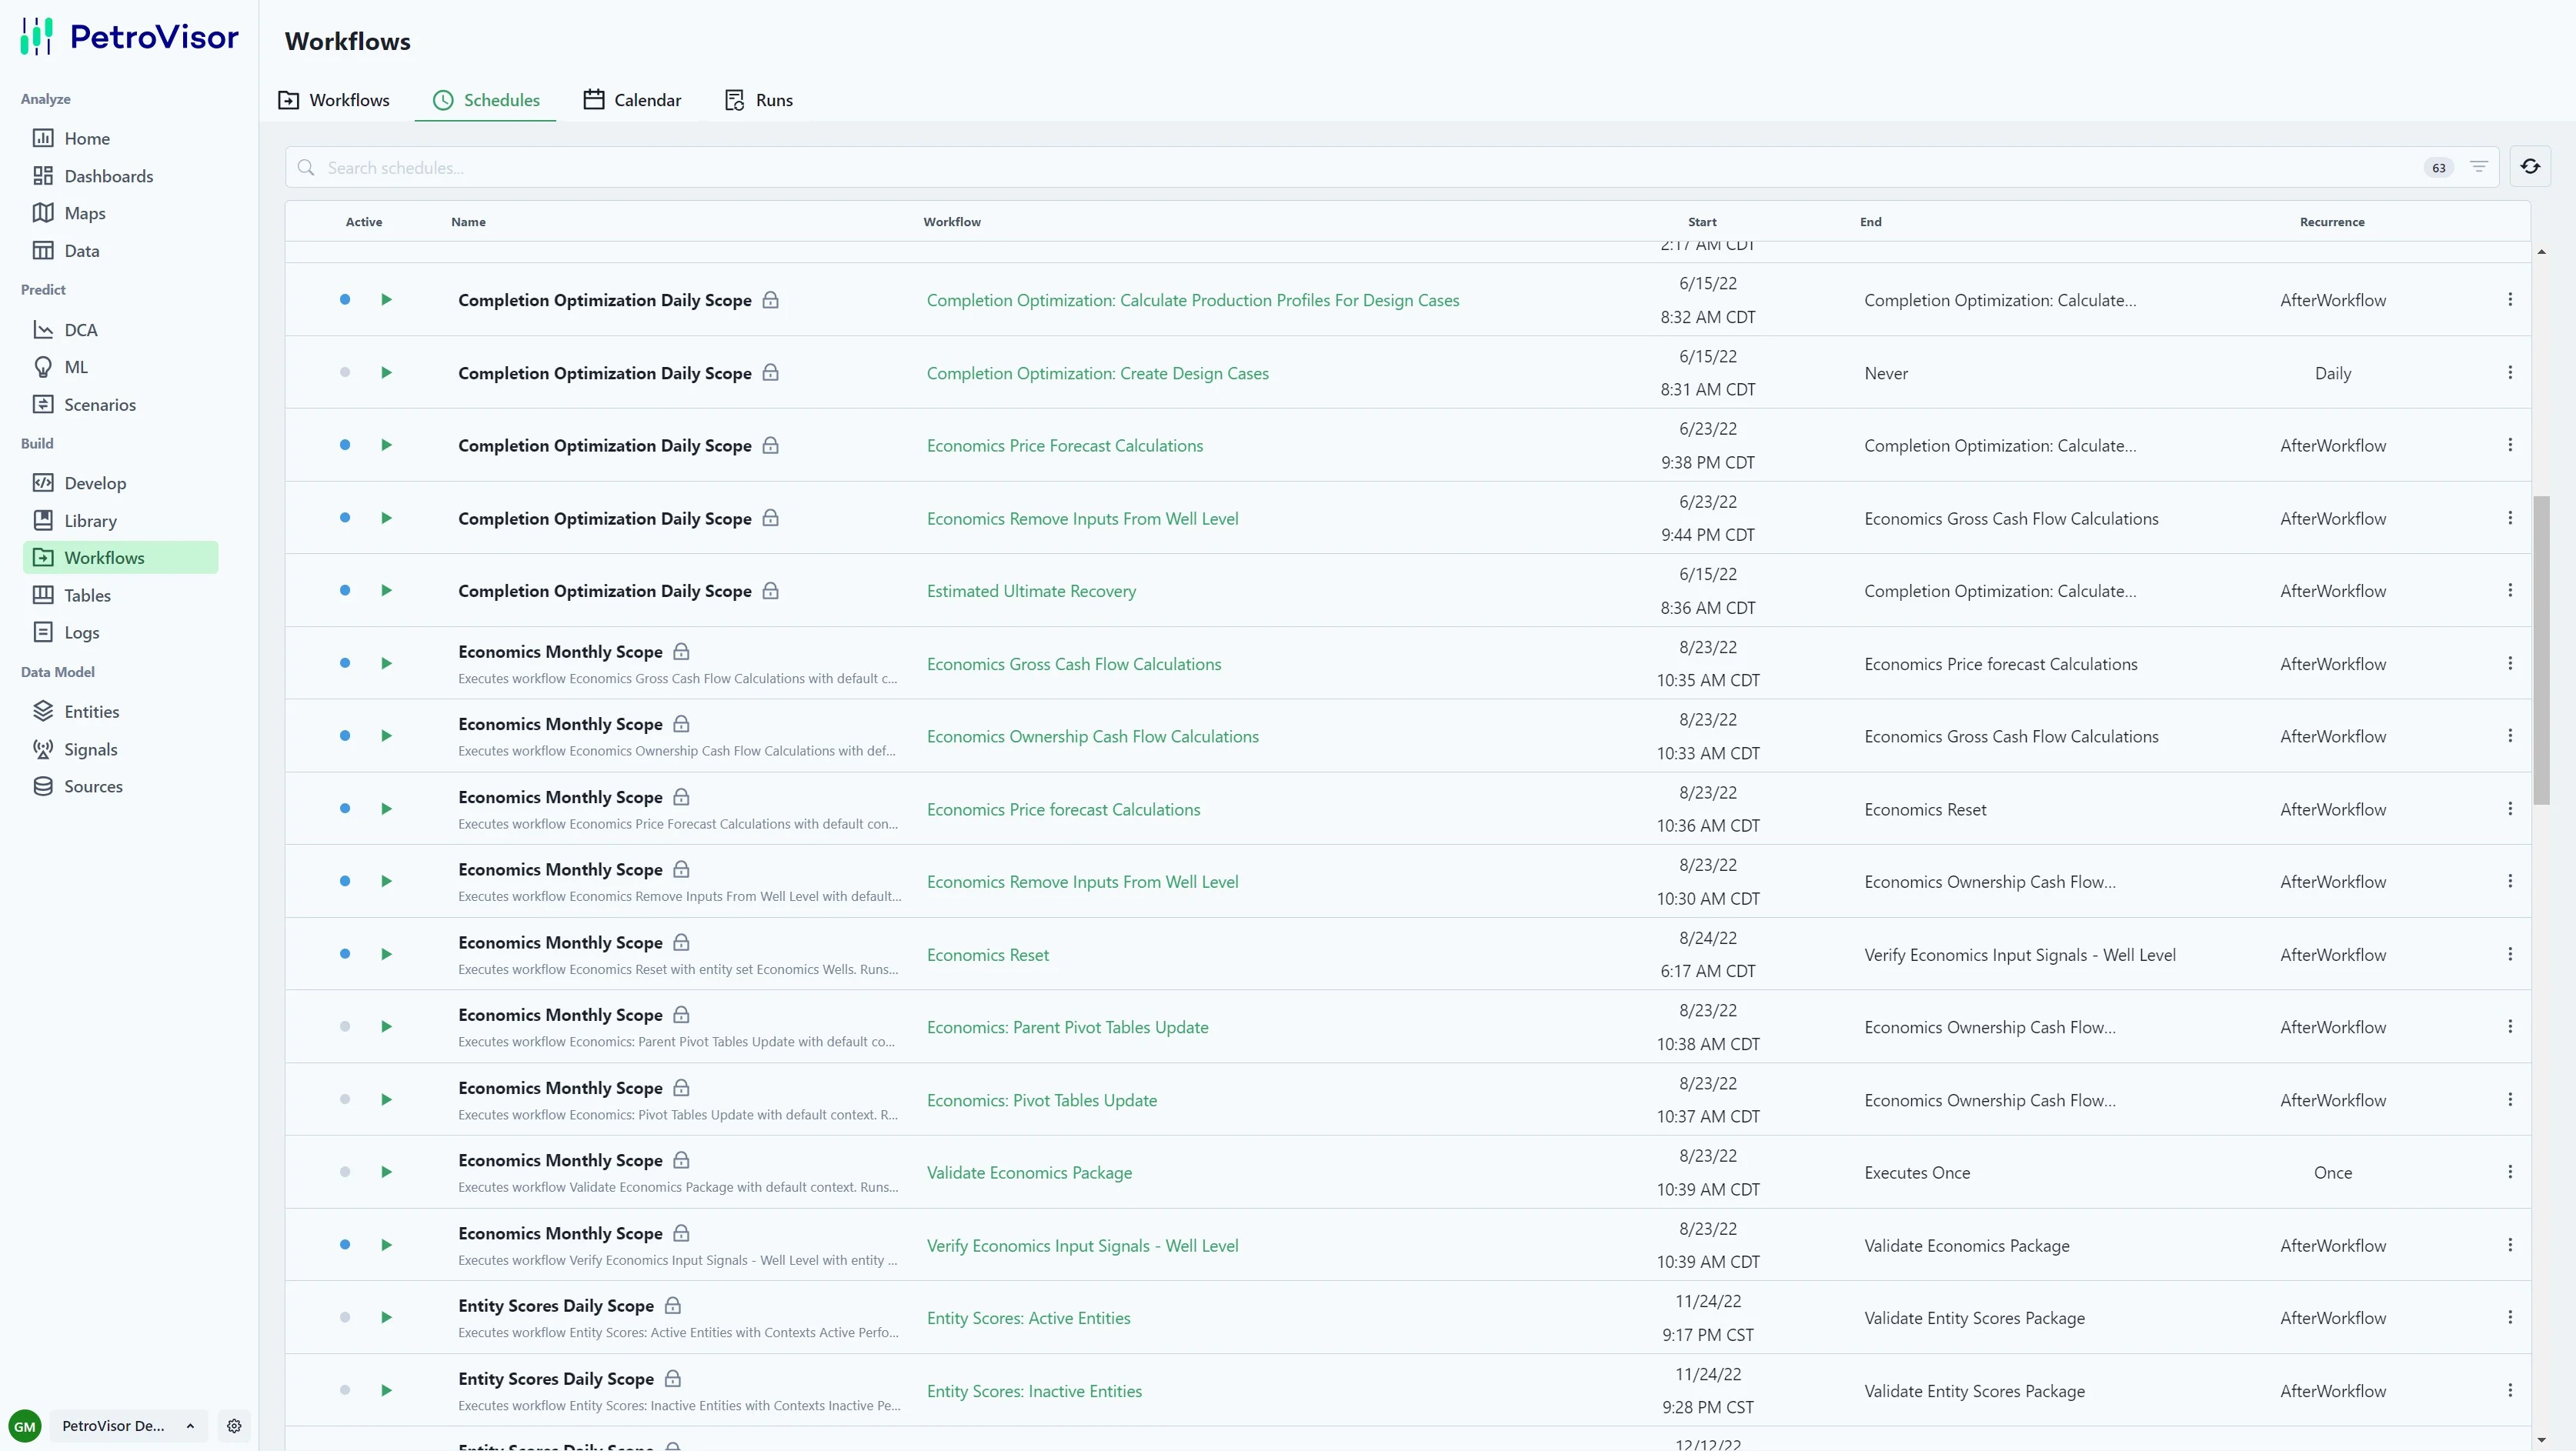Toggle active dot for Validate Economics Package row

tap(345, 1172)
